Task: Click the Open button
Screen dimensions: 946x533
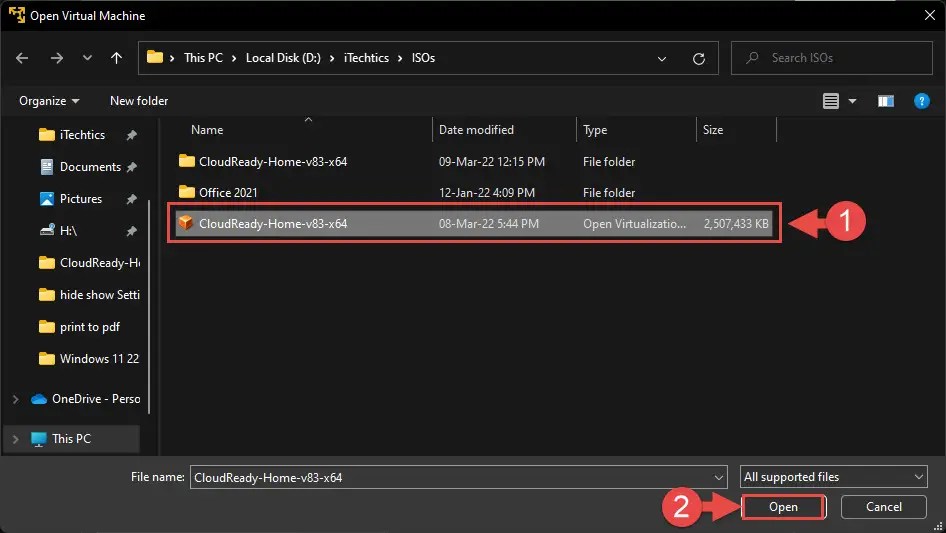Action: point(783,507)
